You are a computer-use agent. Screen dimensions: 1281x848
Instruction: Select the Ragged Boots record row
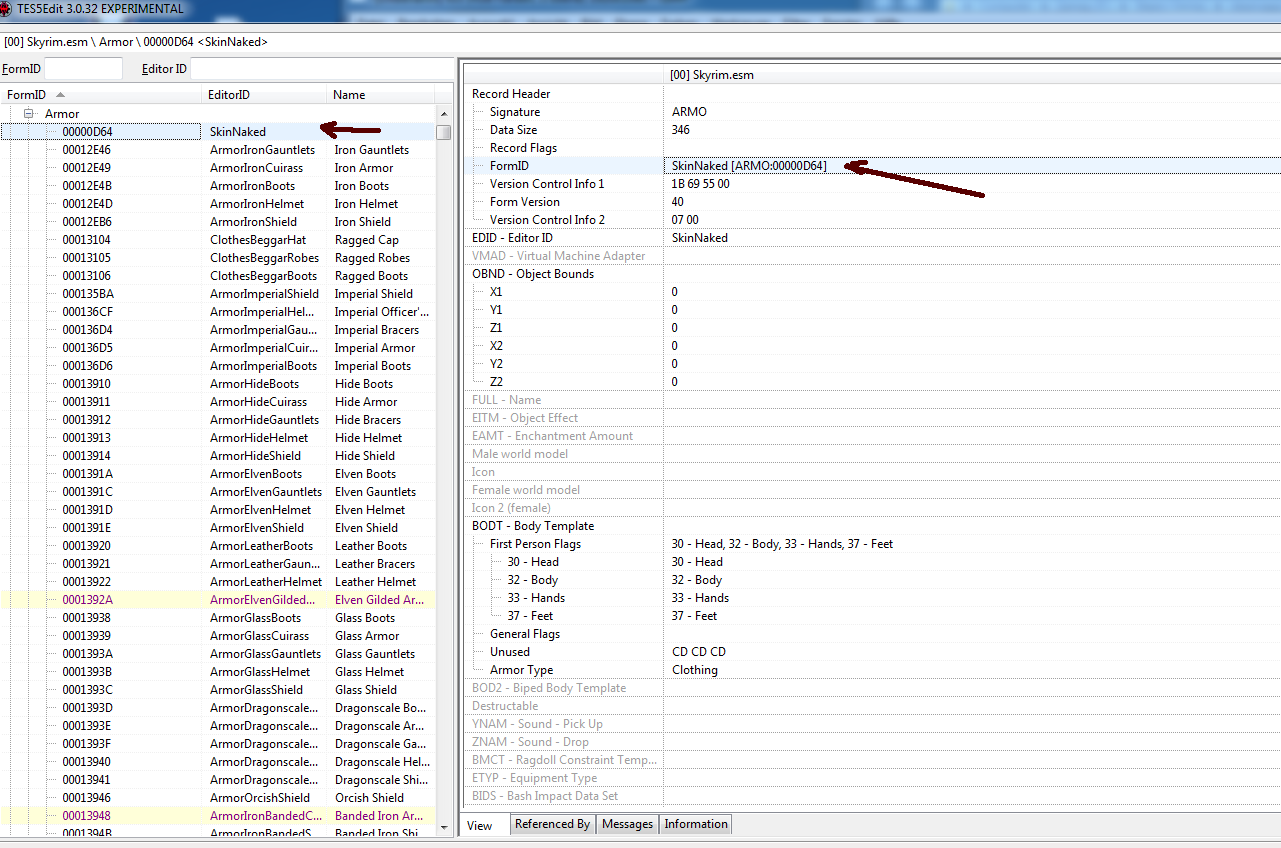point(218,275)
